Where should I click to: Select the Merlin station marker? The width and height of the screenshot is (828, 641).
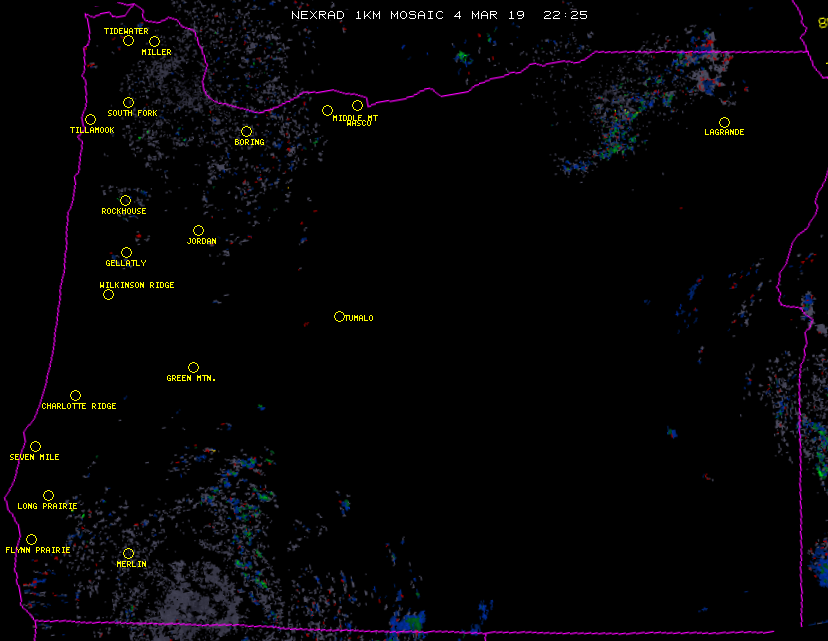pos(128,554)
